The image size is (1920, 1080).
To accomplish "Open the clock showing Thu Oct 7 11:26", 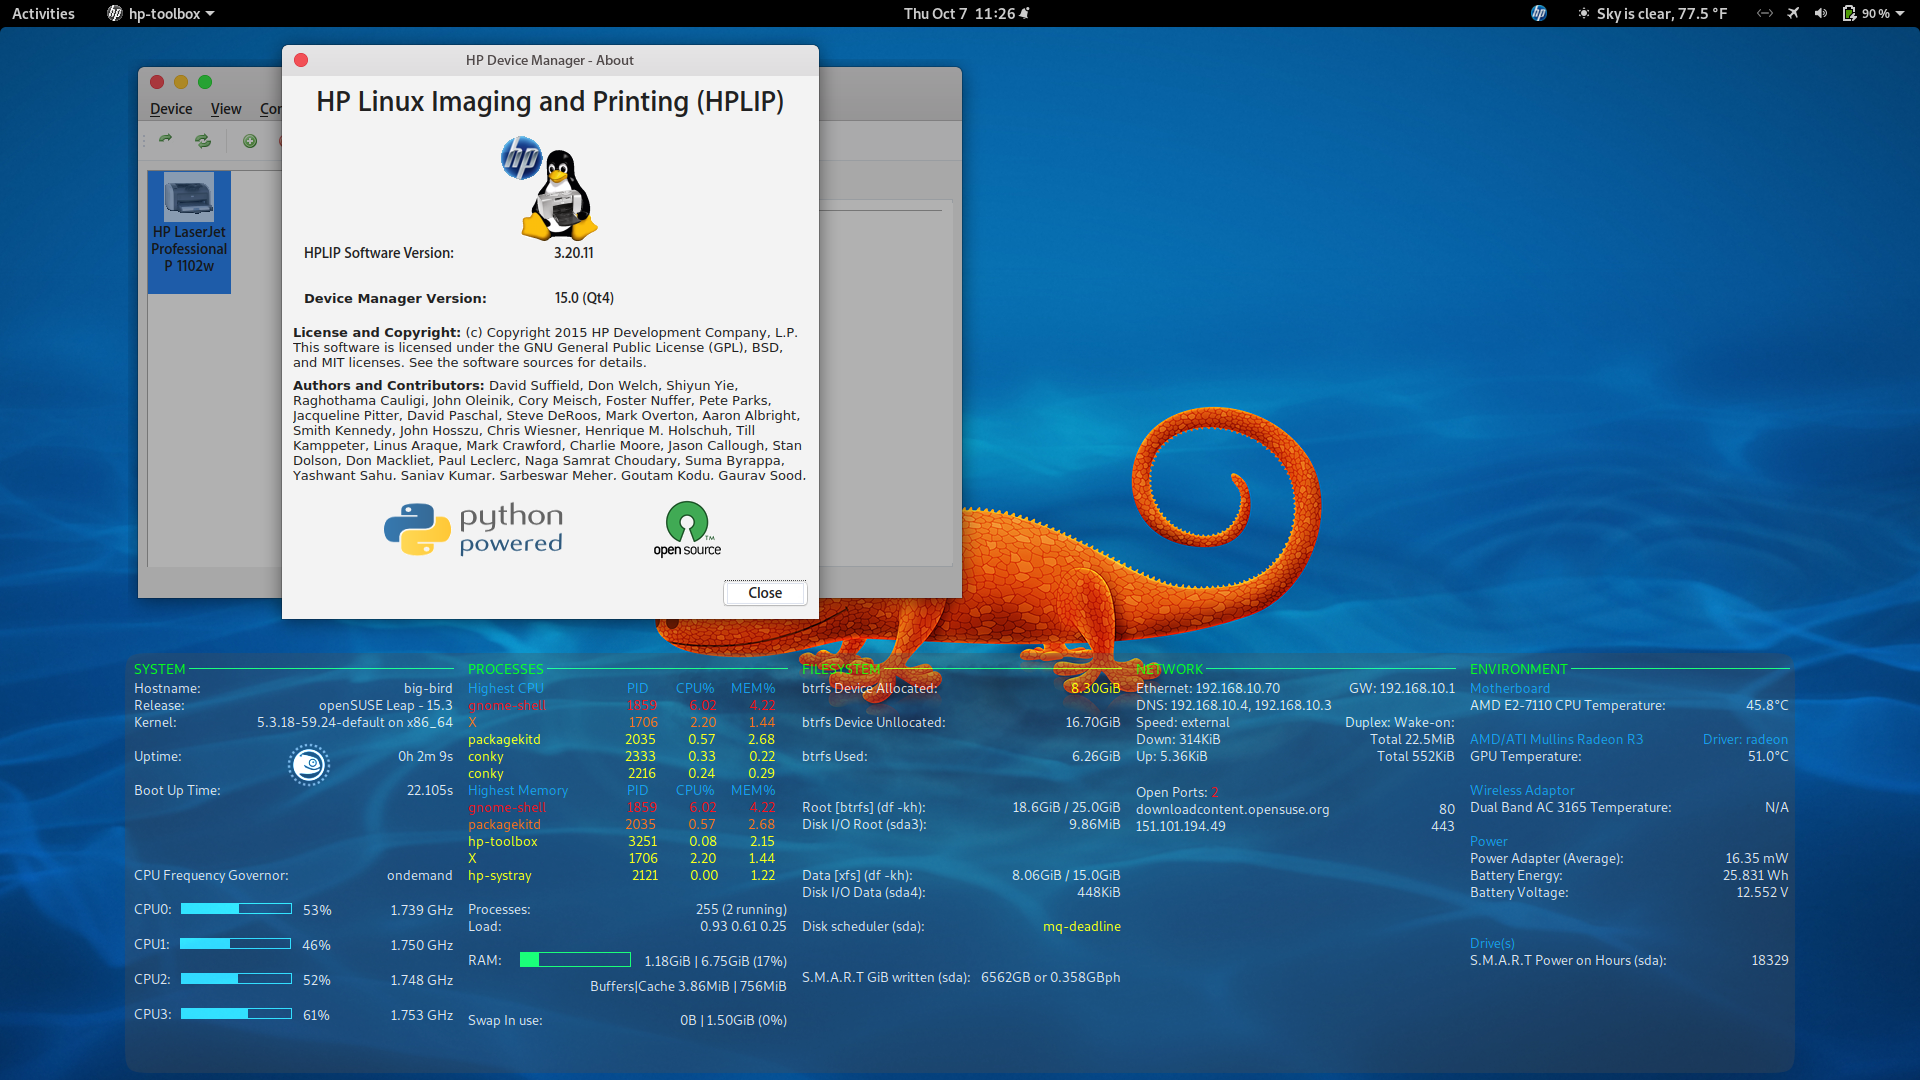I will pyautogui.click(x=966, y=13).
